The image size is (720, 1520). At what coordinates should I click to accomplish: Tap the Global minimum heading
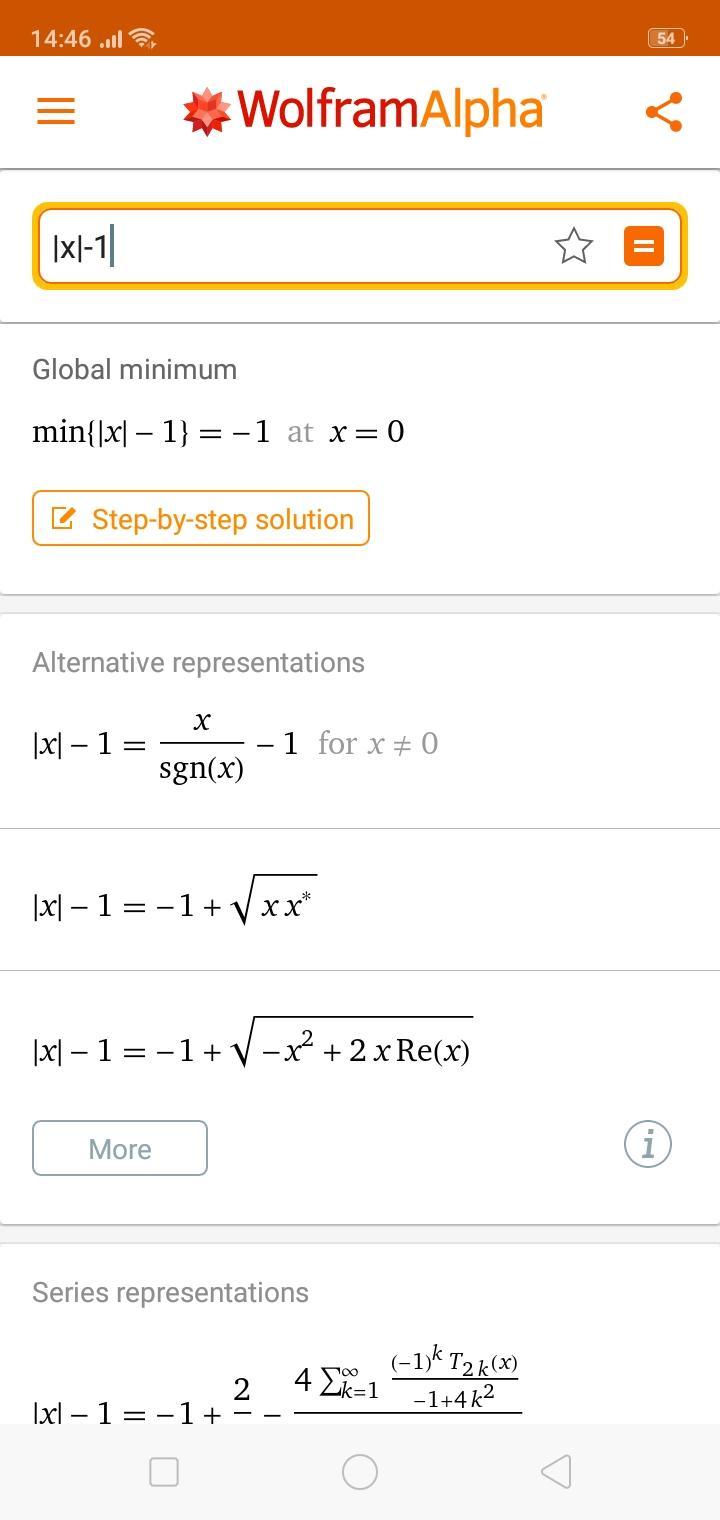point(135,369)
